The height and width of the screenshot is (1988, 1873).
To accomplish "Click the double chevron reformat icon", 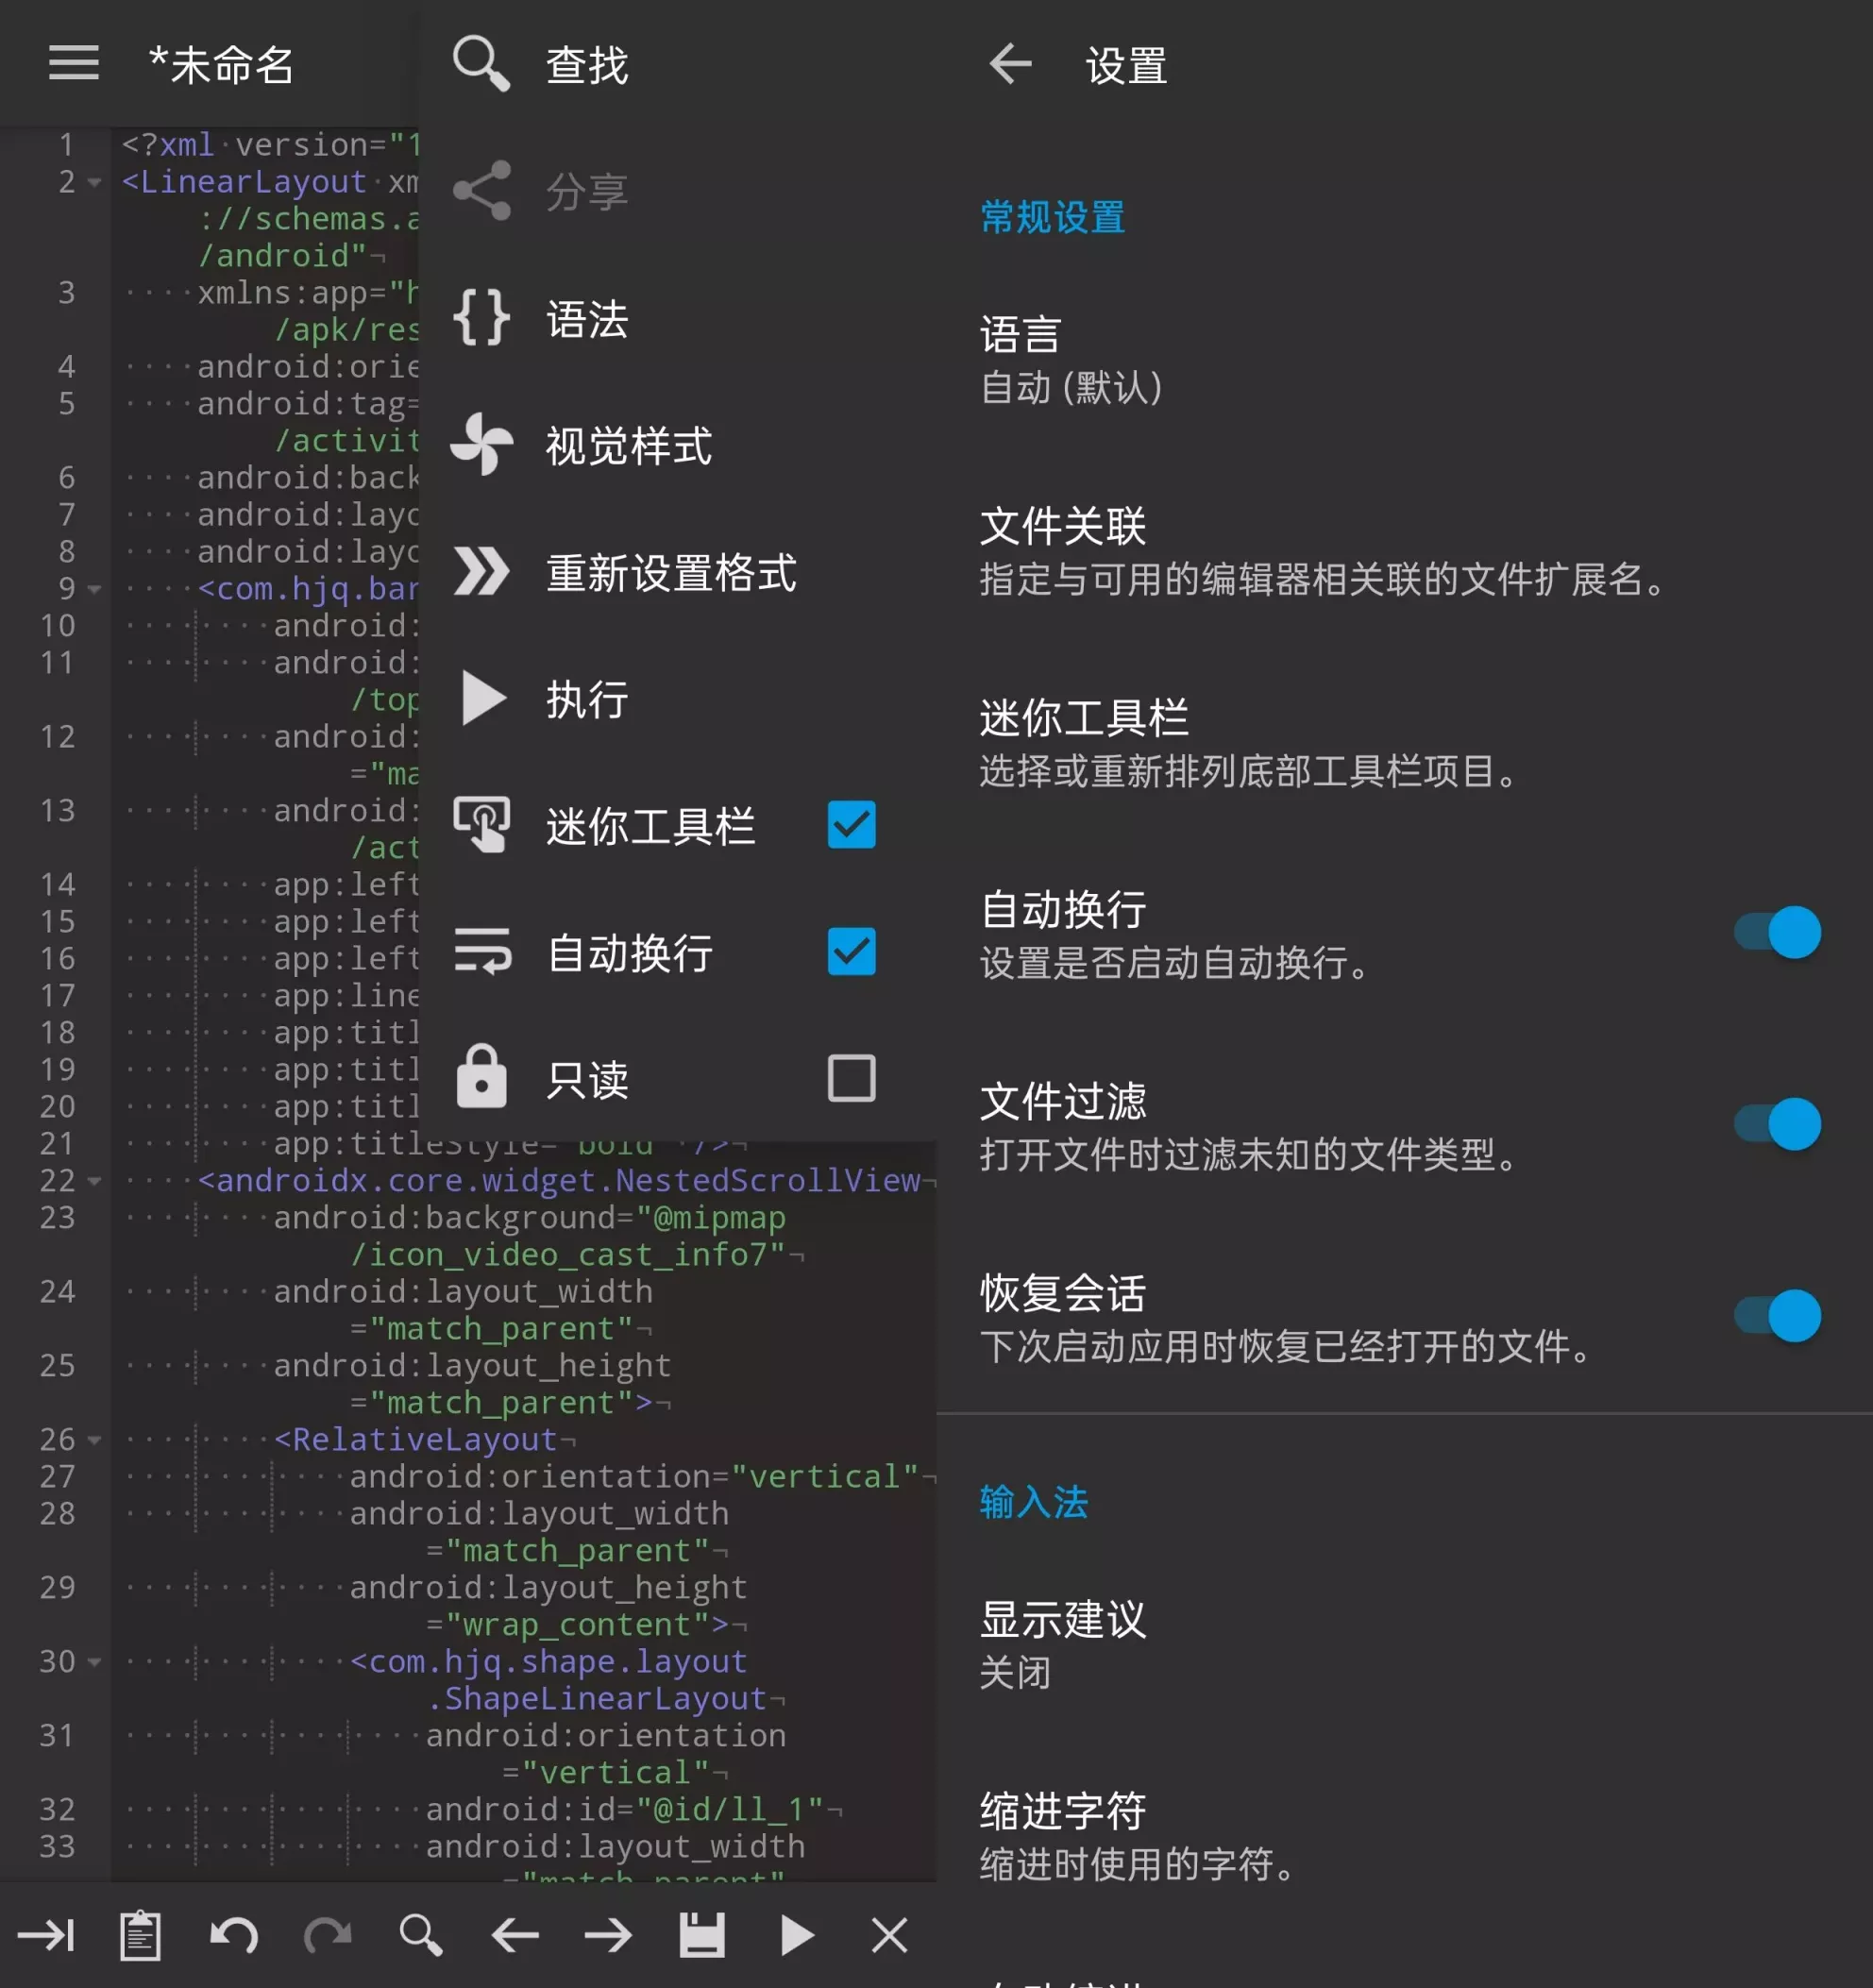I will pos(481,571).
